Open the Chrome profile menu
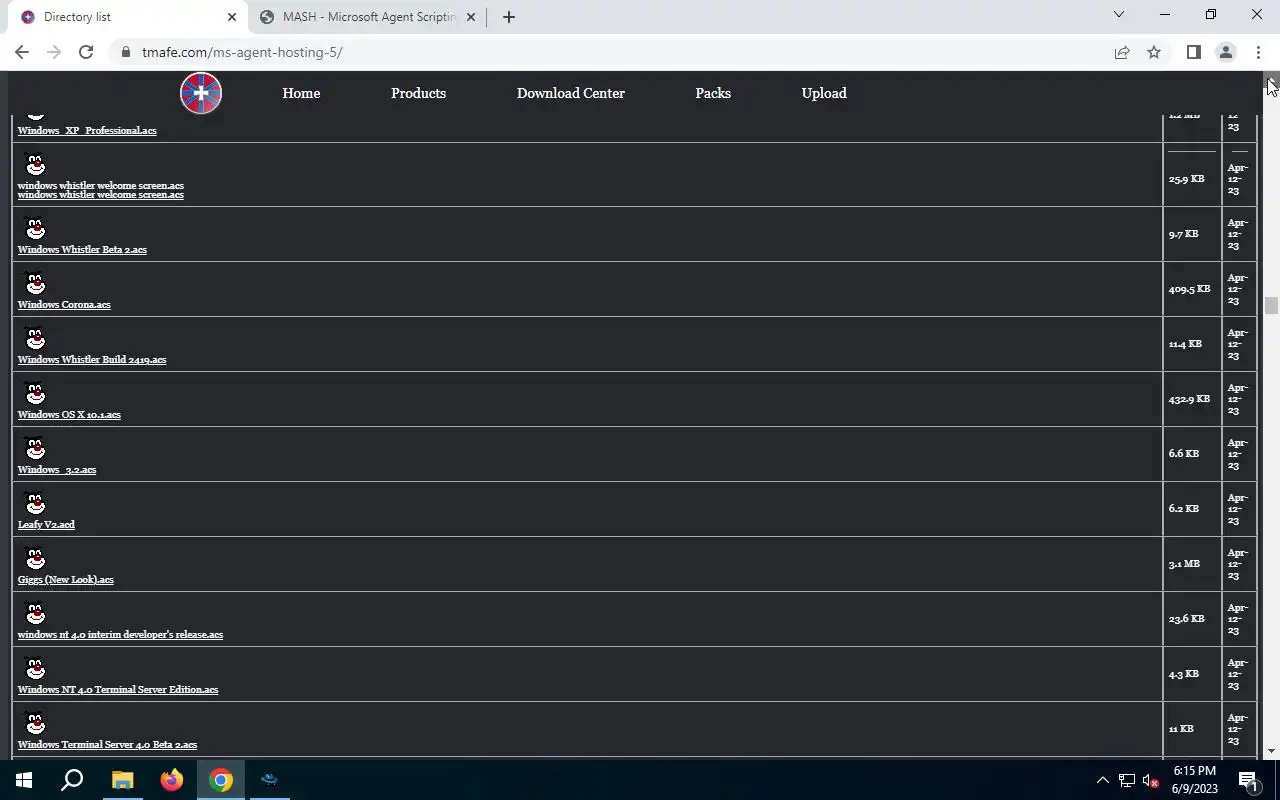Image resolution: width=1280 pixels, height=800 pixels. coord(1225,52)
